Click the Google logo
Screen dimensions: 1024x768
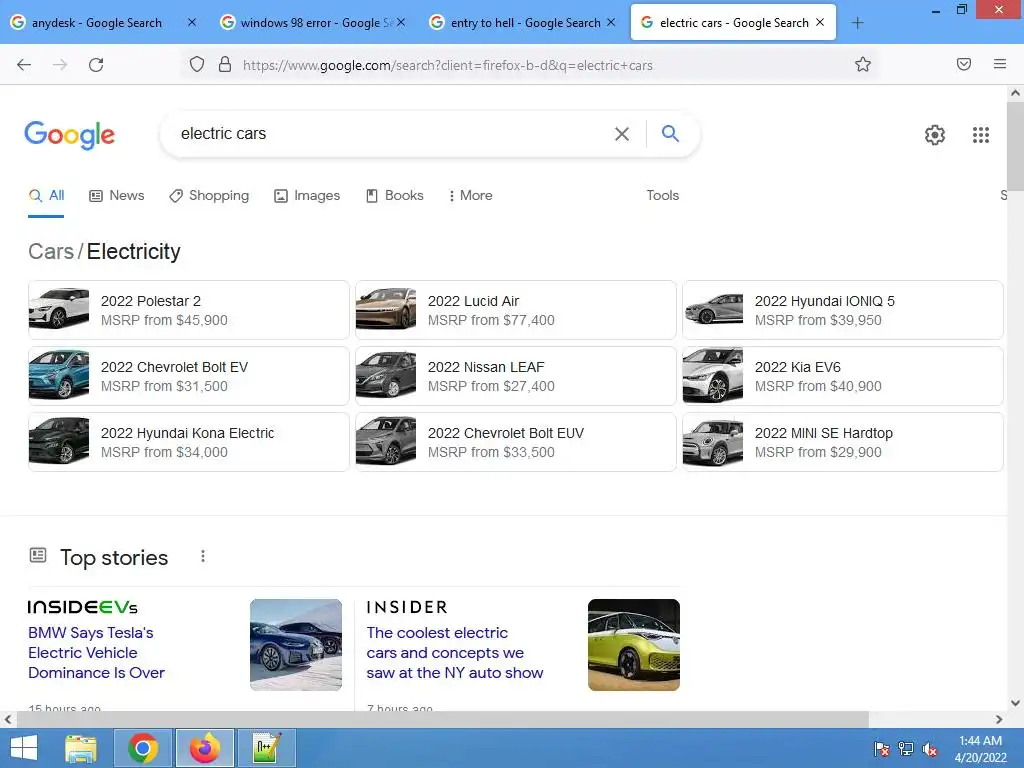70,135
